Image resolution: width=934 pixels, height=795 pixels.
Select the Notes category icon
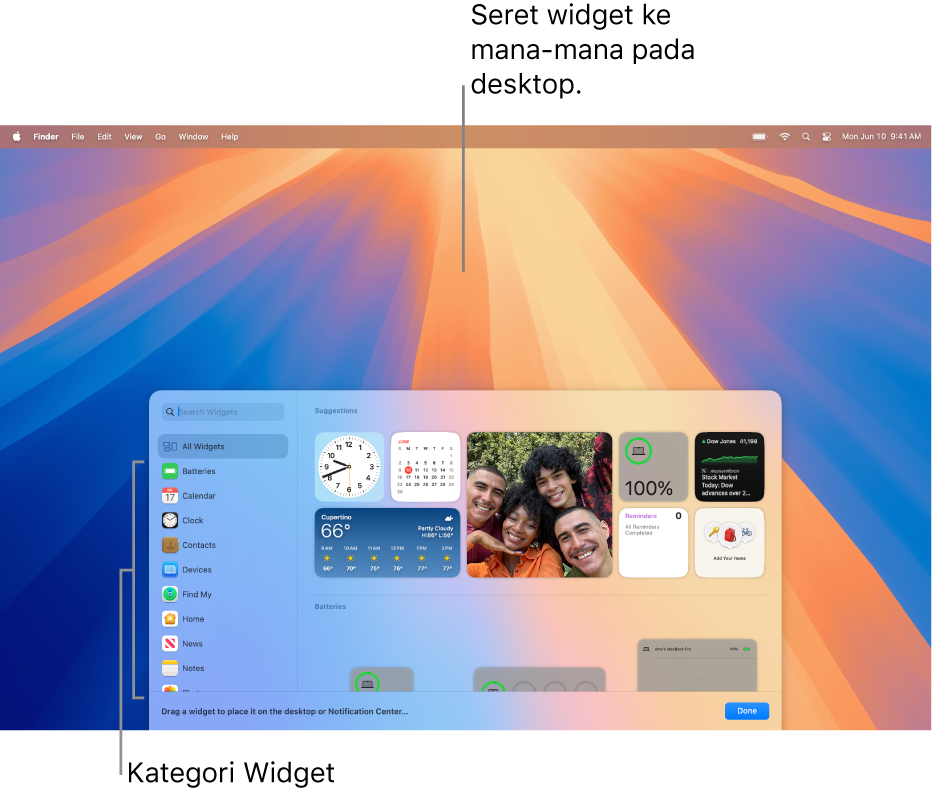pos(170,669)
